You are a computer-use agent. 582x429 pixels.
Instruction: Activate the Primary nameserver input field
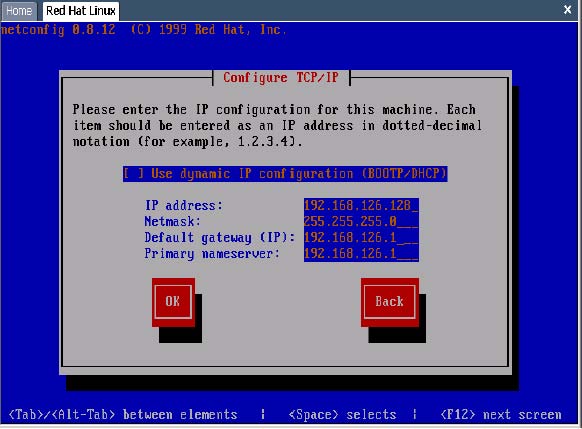pos(361,254)
